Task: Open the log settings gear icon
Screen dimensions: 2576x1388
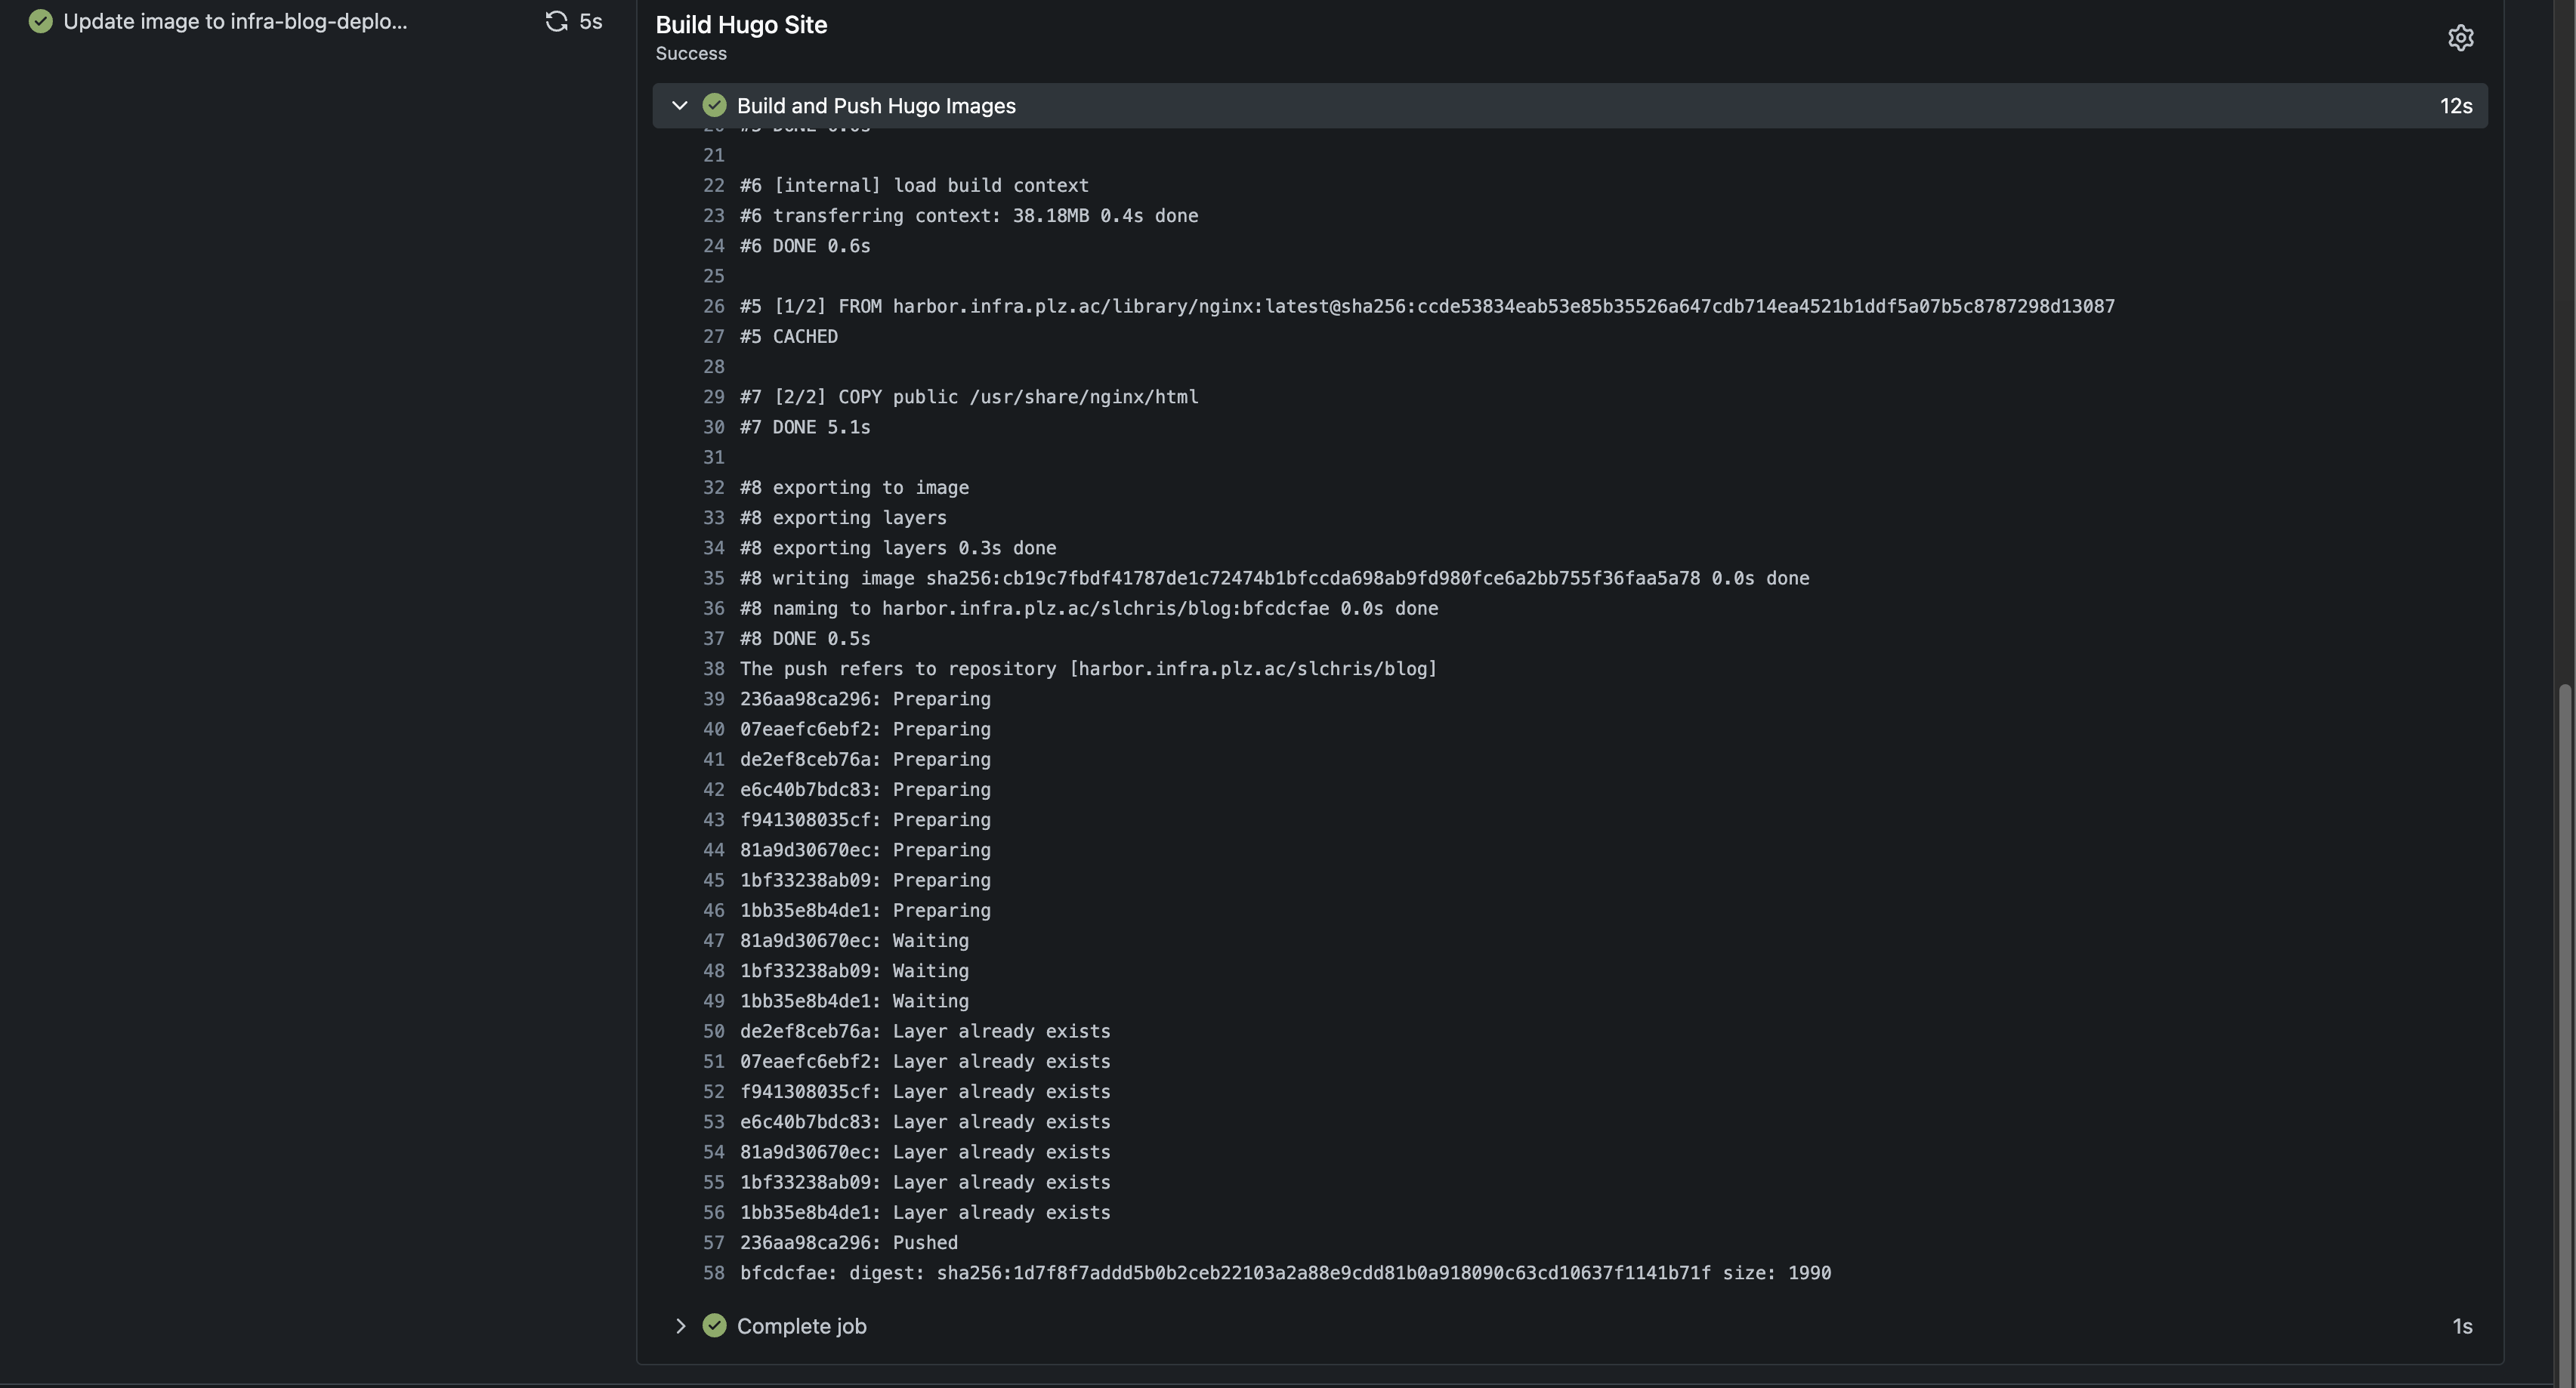Action: pyautogui.click(x=2460, y=38)
